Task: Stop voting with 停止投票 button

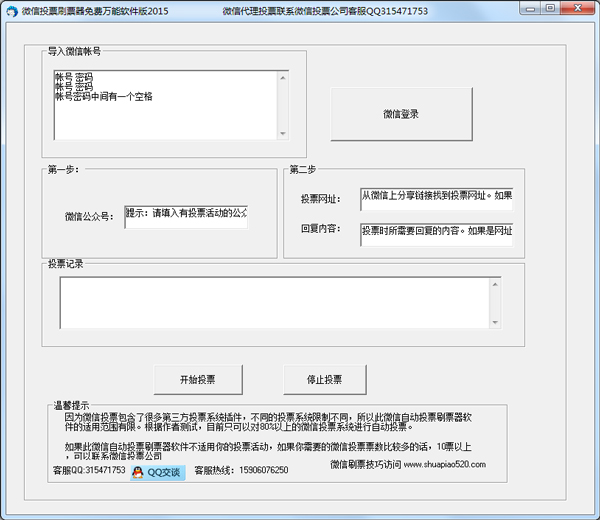Action: (324, 380)
